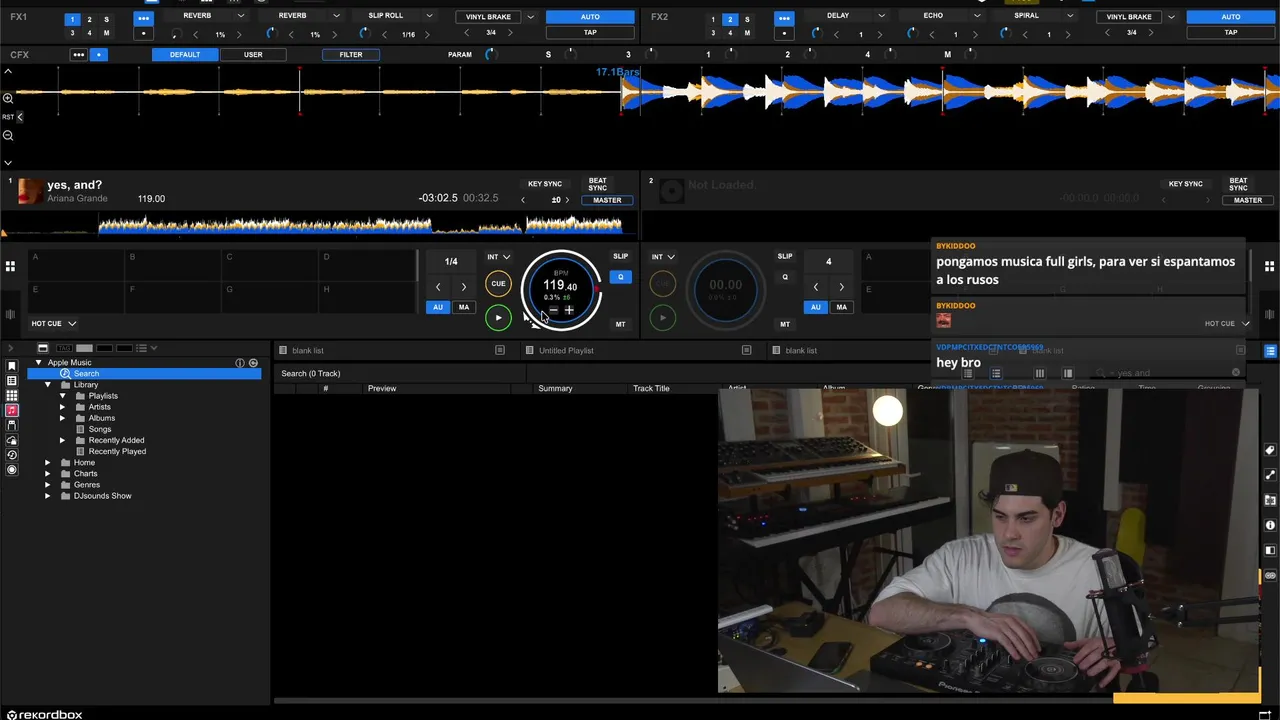
Task: Show hot cue pad grid icon on deck 1
Action: tap(10, 266)
